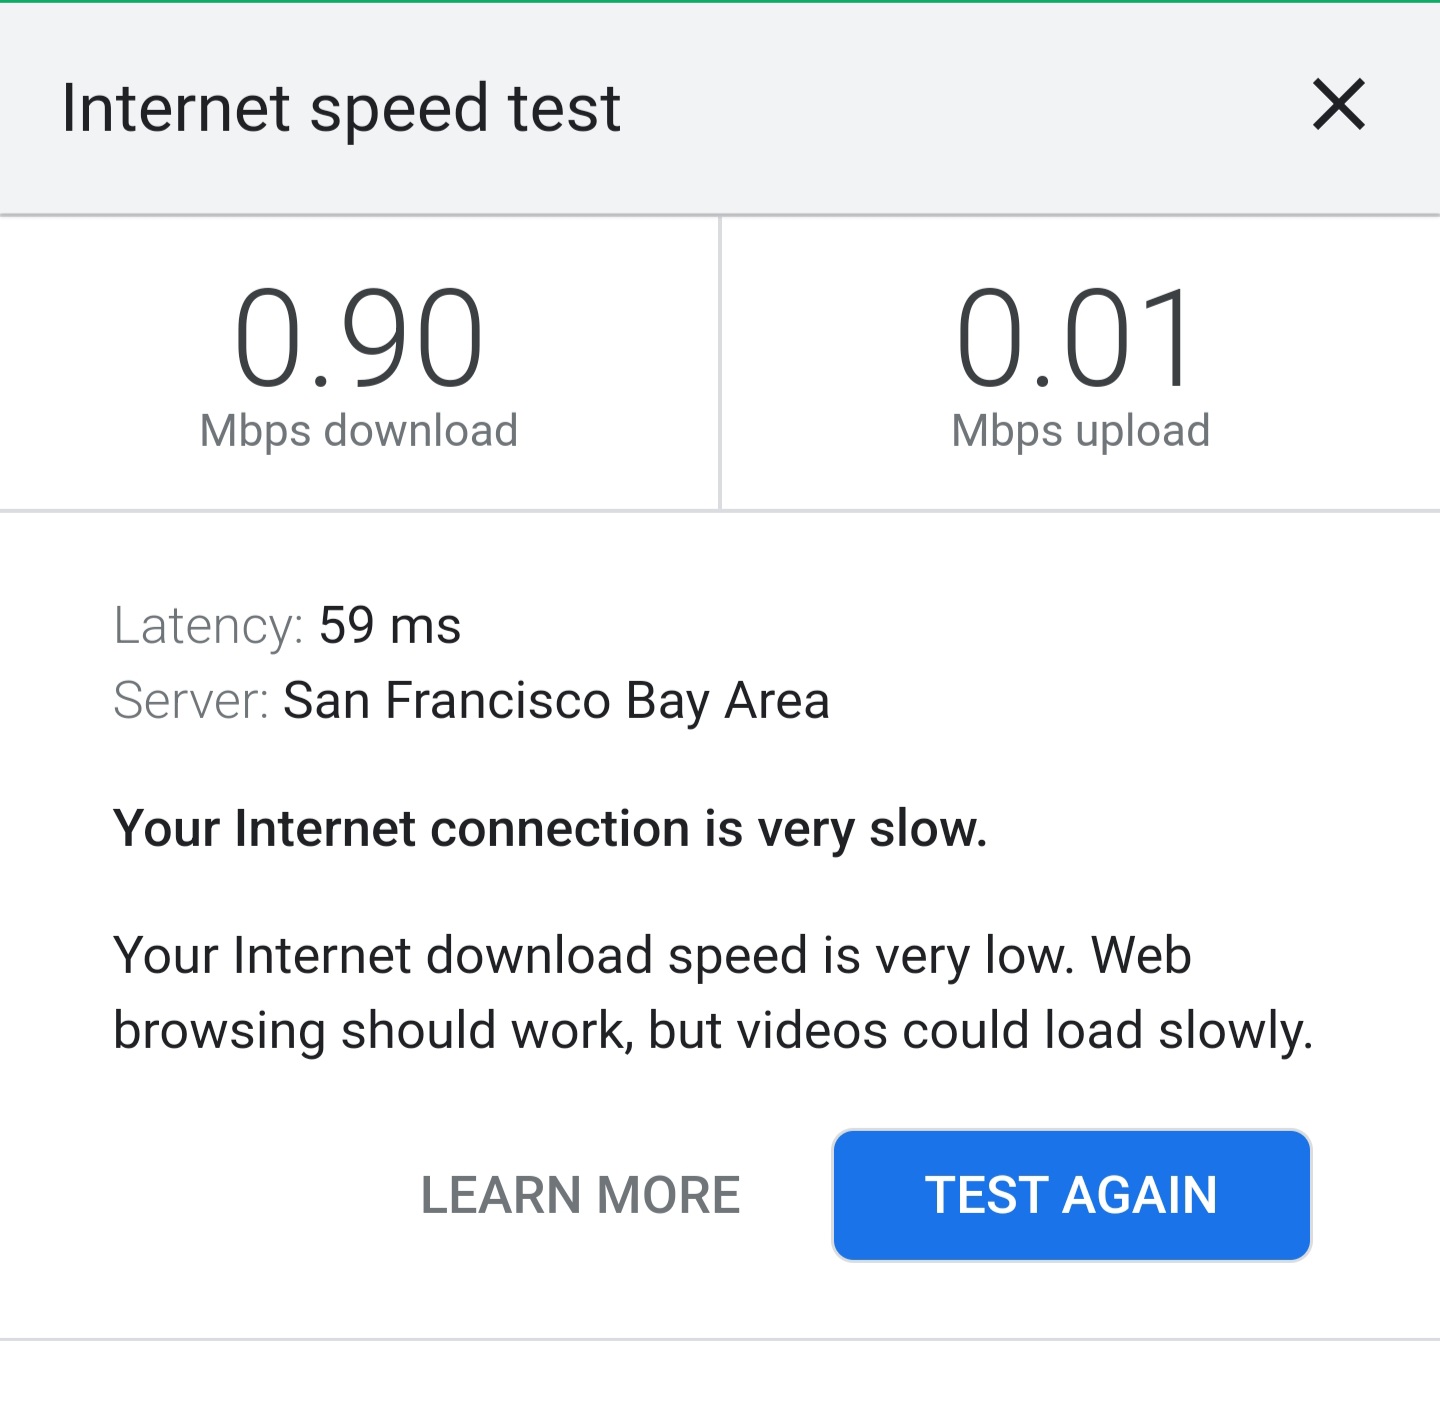Open LEARN MORE about speed results
This screenshot has width=1440, height=1404.
click(x=582, y=1194)
